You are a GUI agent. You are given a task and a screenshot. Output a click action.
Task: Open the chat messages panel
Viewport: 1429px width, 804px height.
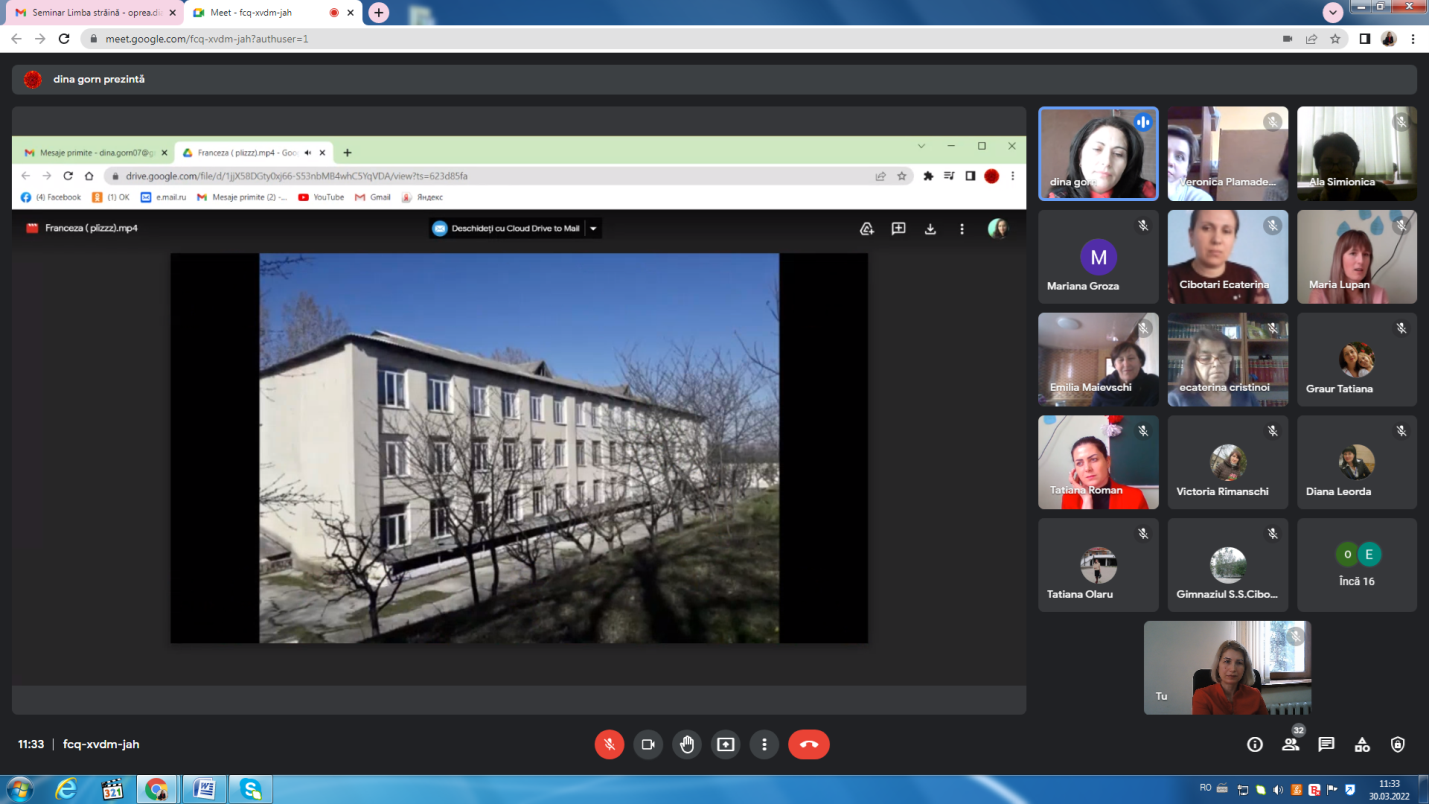pos(1326,744)
